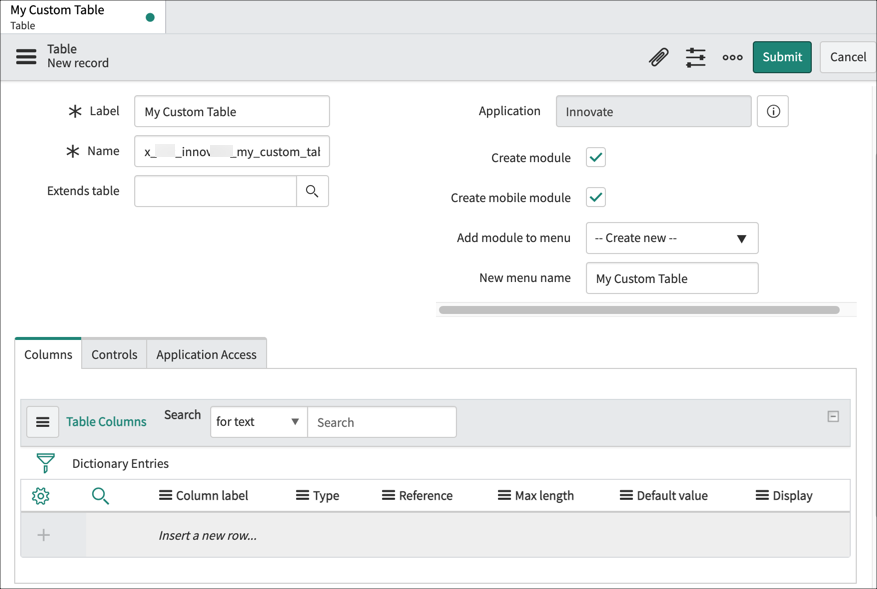This screenshot has width=877, height=589.
Task: Open the form context menu hamburger icon
Action: 26,56
